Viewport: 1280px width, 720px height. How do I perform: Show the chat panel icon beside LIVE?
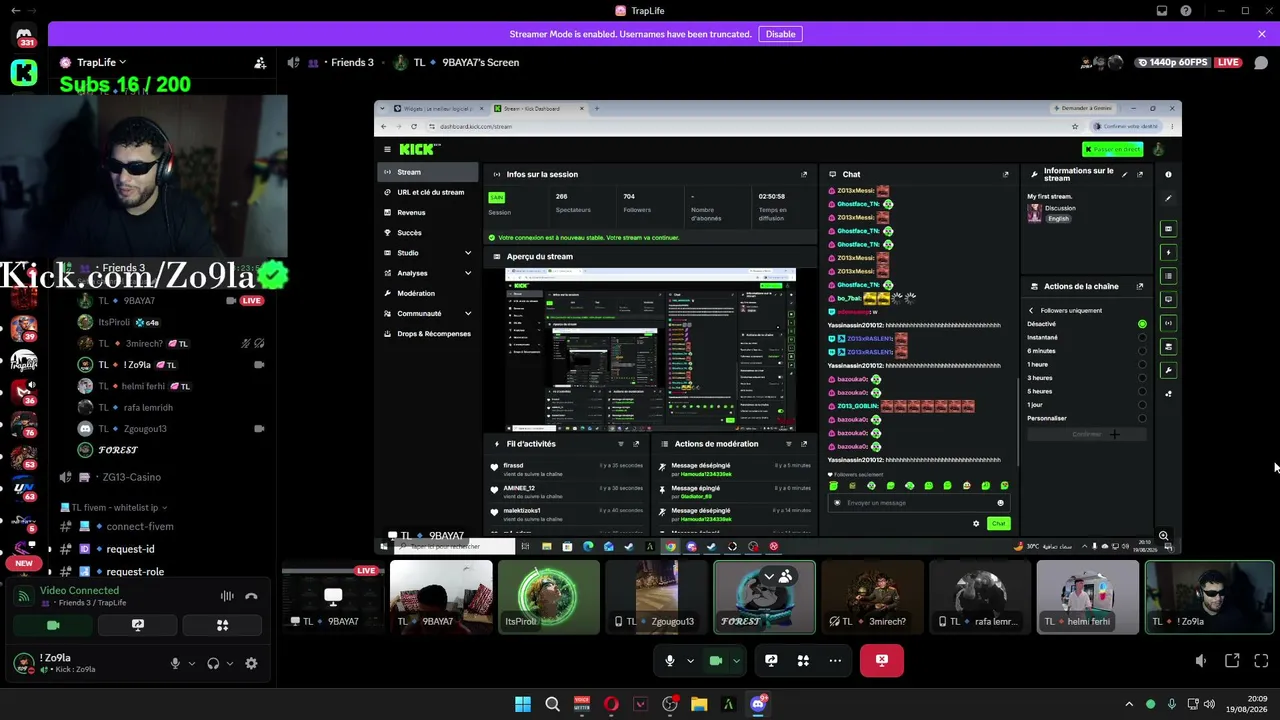1261,63
